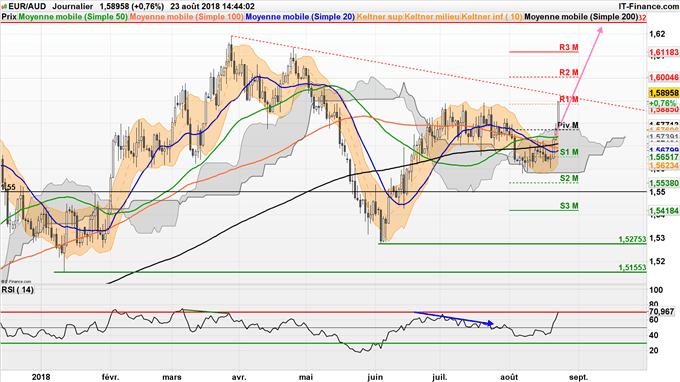Click the S1 M support label
Image resolution: width=680 pixels, height=382 pixels.
(569, 152)
